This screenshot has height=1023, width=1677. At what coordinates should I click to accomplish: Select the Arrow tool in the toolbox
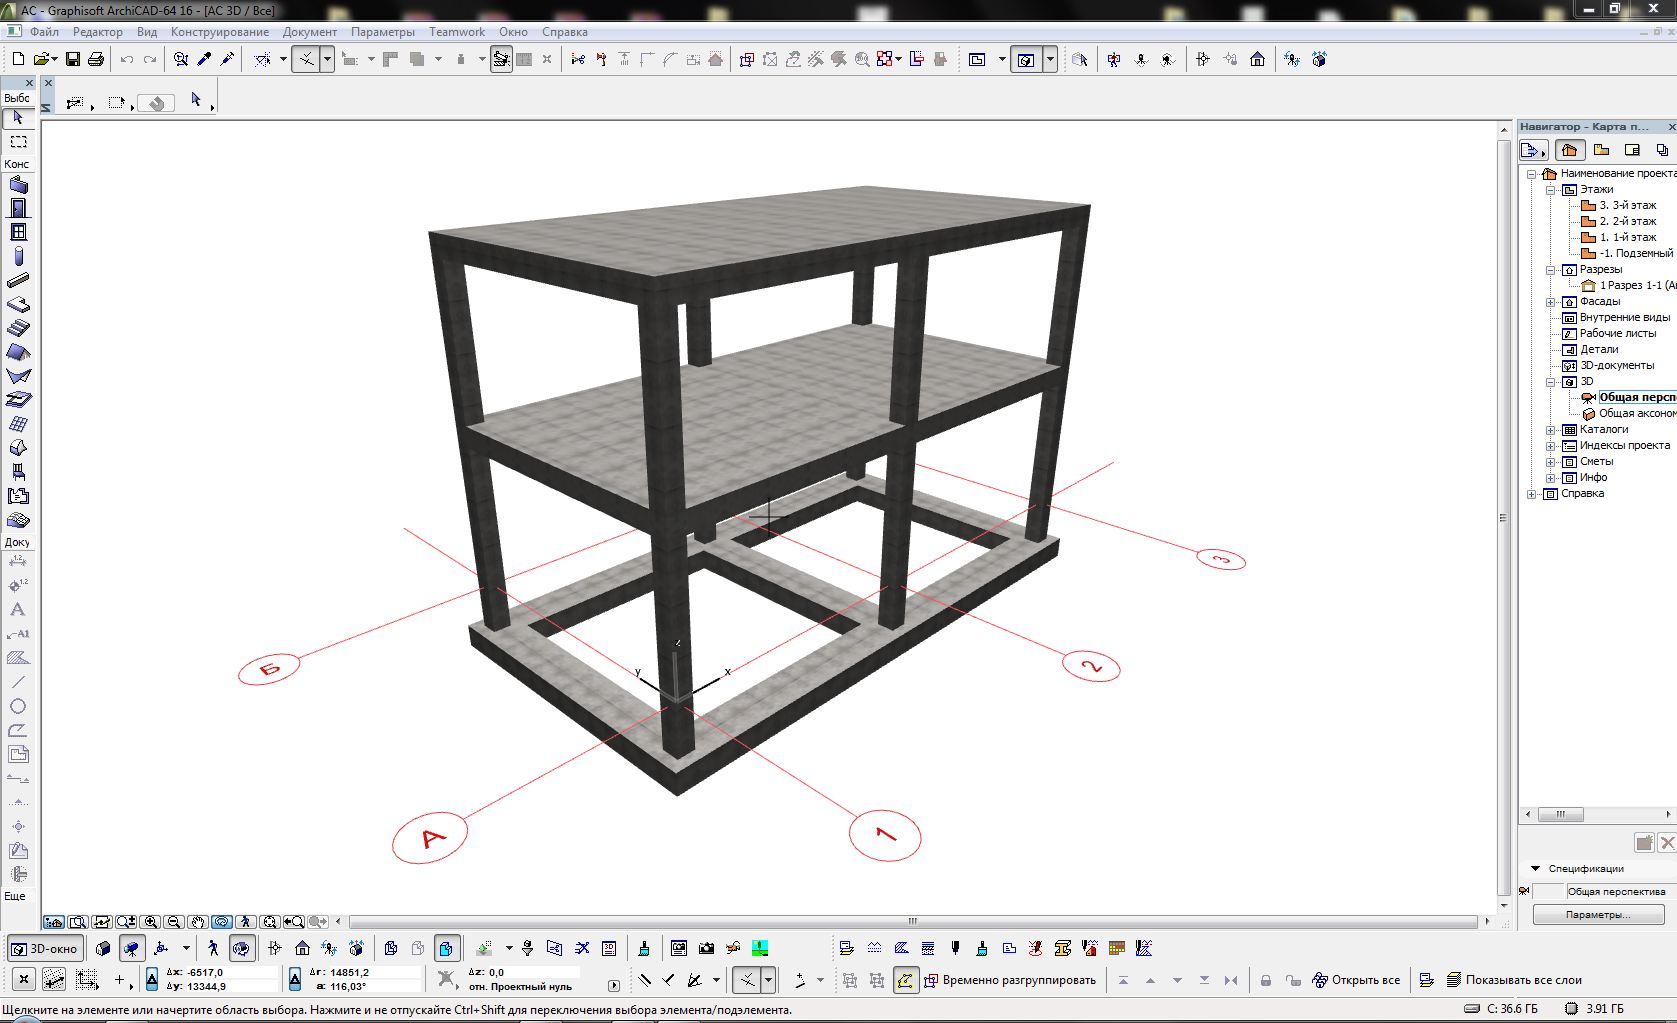tap(17, 118)
